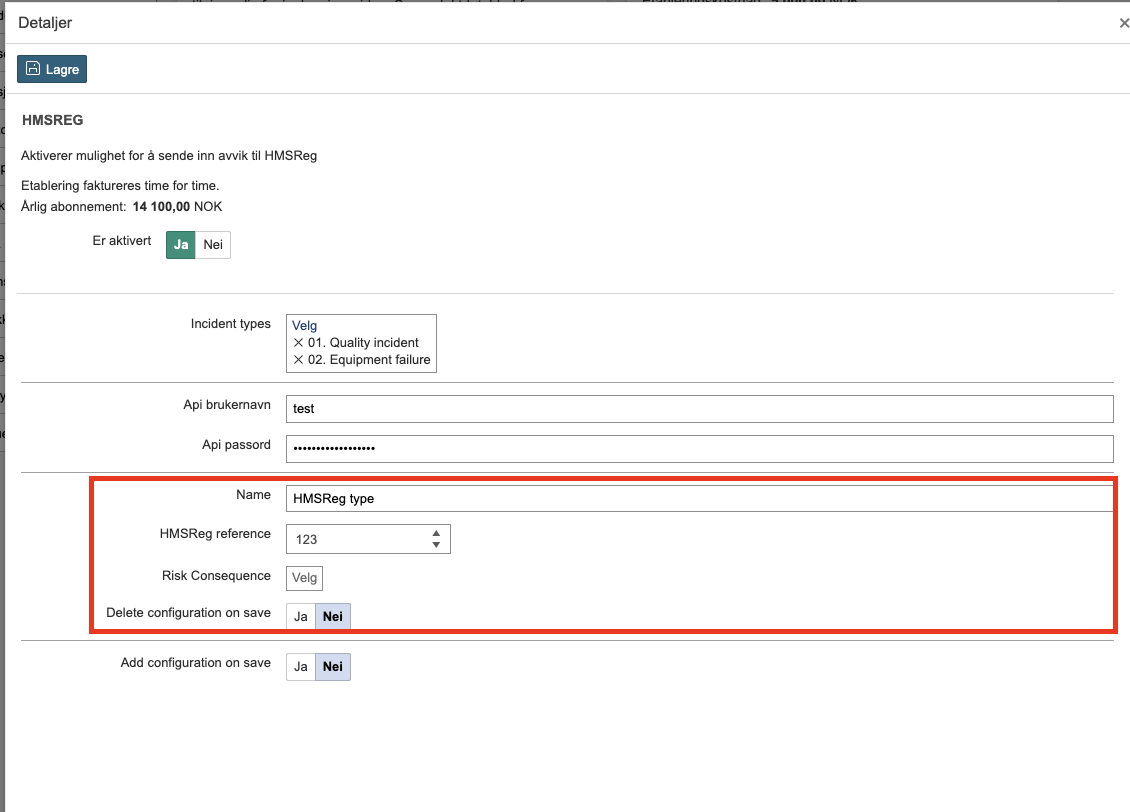1130x812 pixels.
Task: Click the Api brukernavn field
Action: [698, 409]
